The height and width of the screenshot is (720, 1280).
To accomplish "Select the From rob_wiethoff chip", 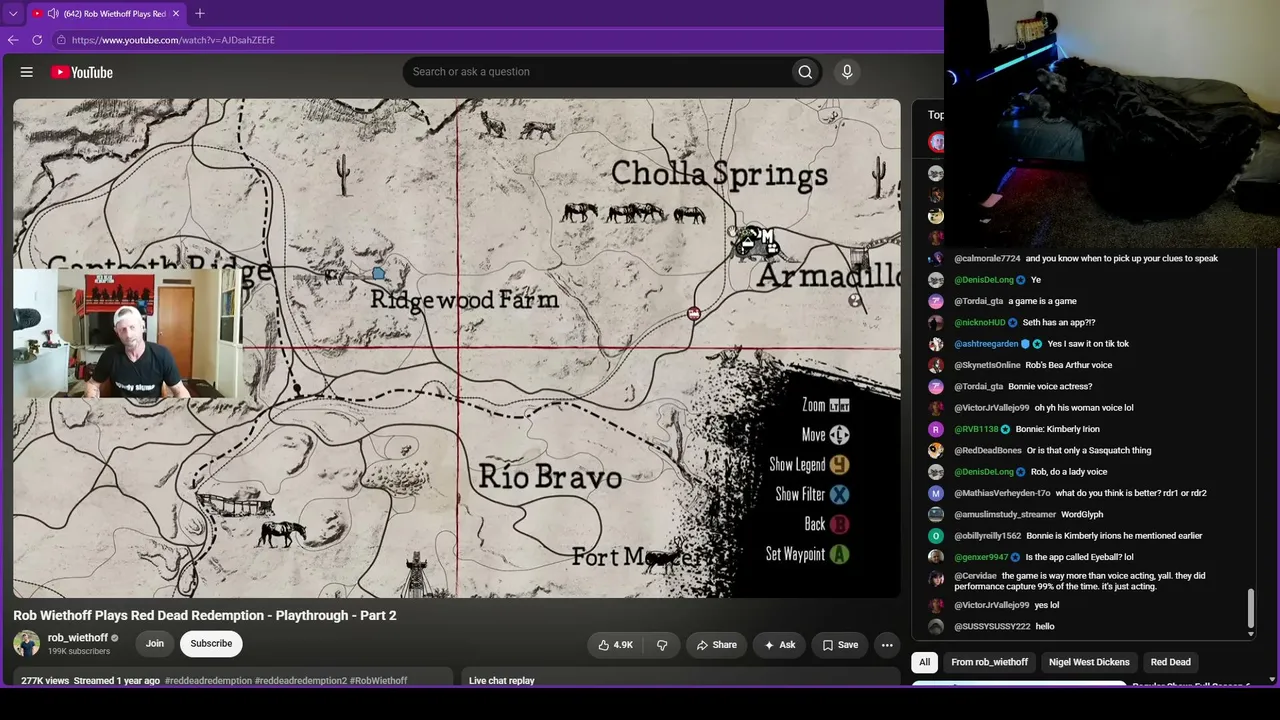I will tap(990, 662).
